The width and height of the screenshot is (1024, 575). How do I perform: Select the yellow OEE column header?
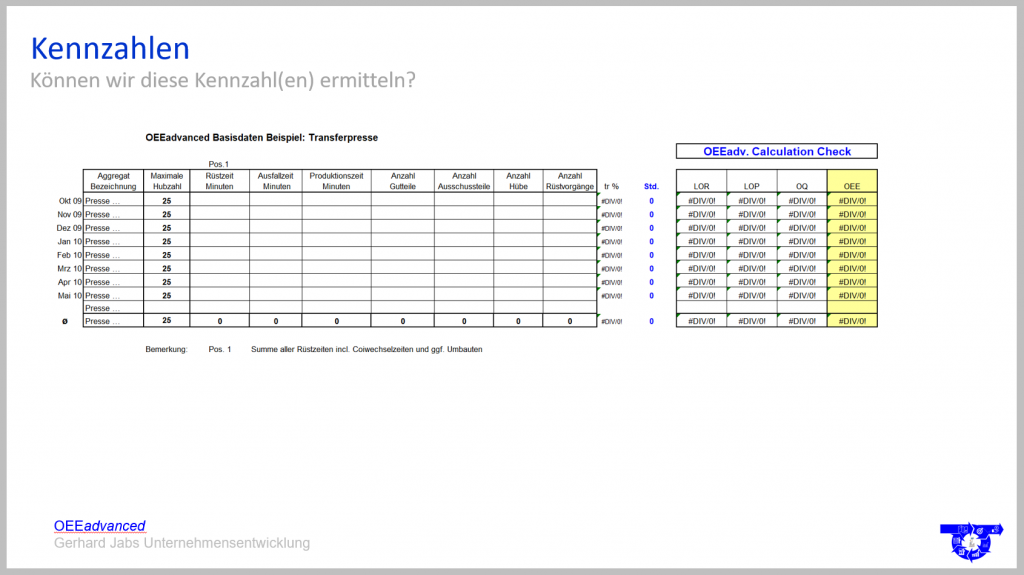click(x=852, y=186)
